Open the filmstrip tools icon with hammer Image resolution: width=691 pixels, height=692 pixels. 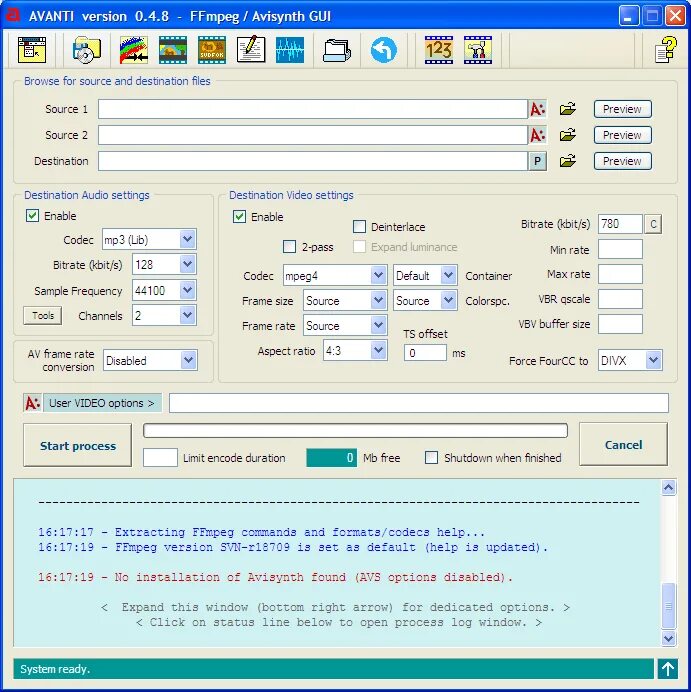click(x=478, y=50)
